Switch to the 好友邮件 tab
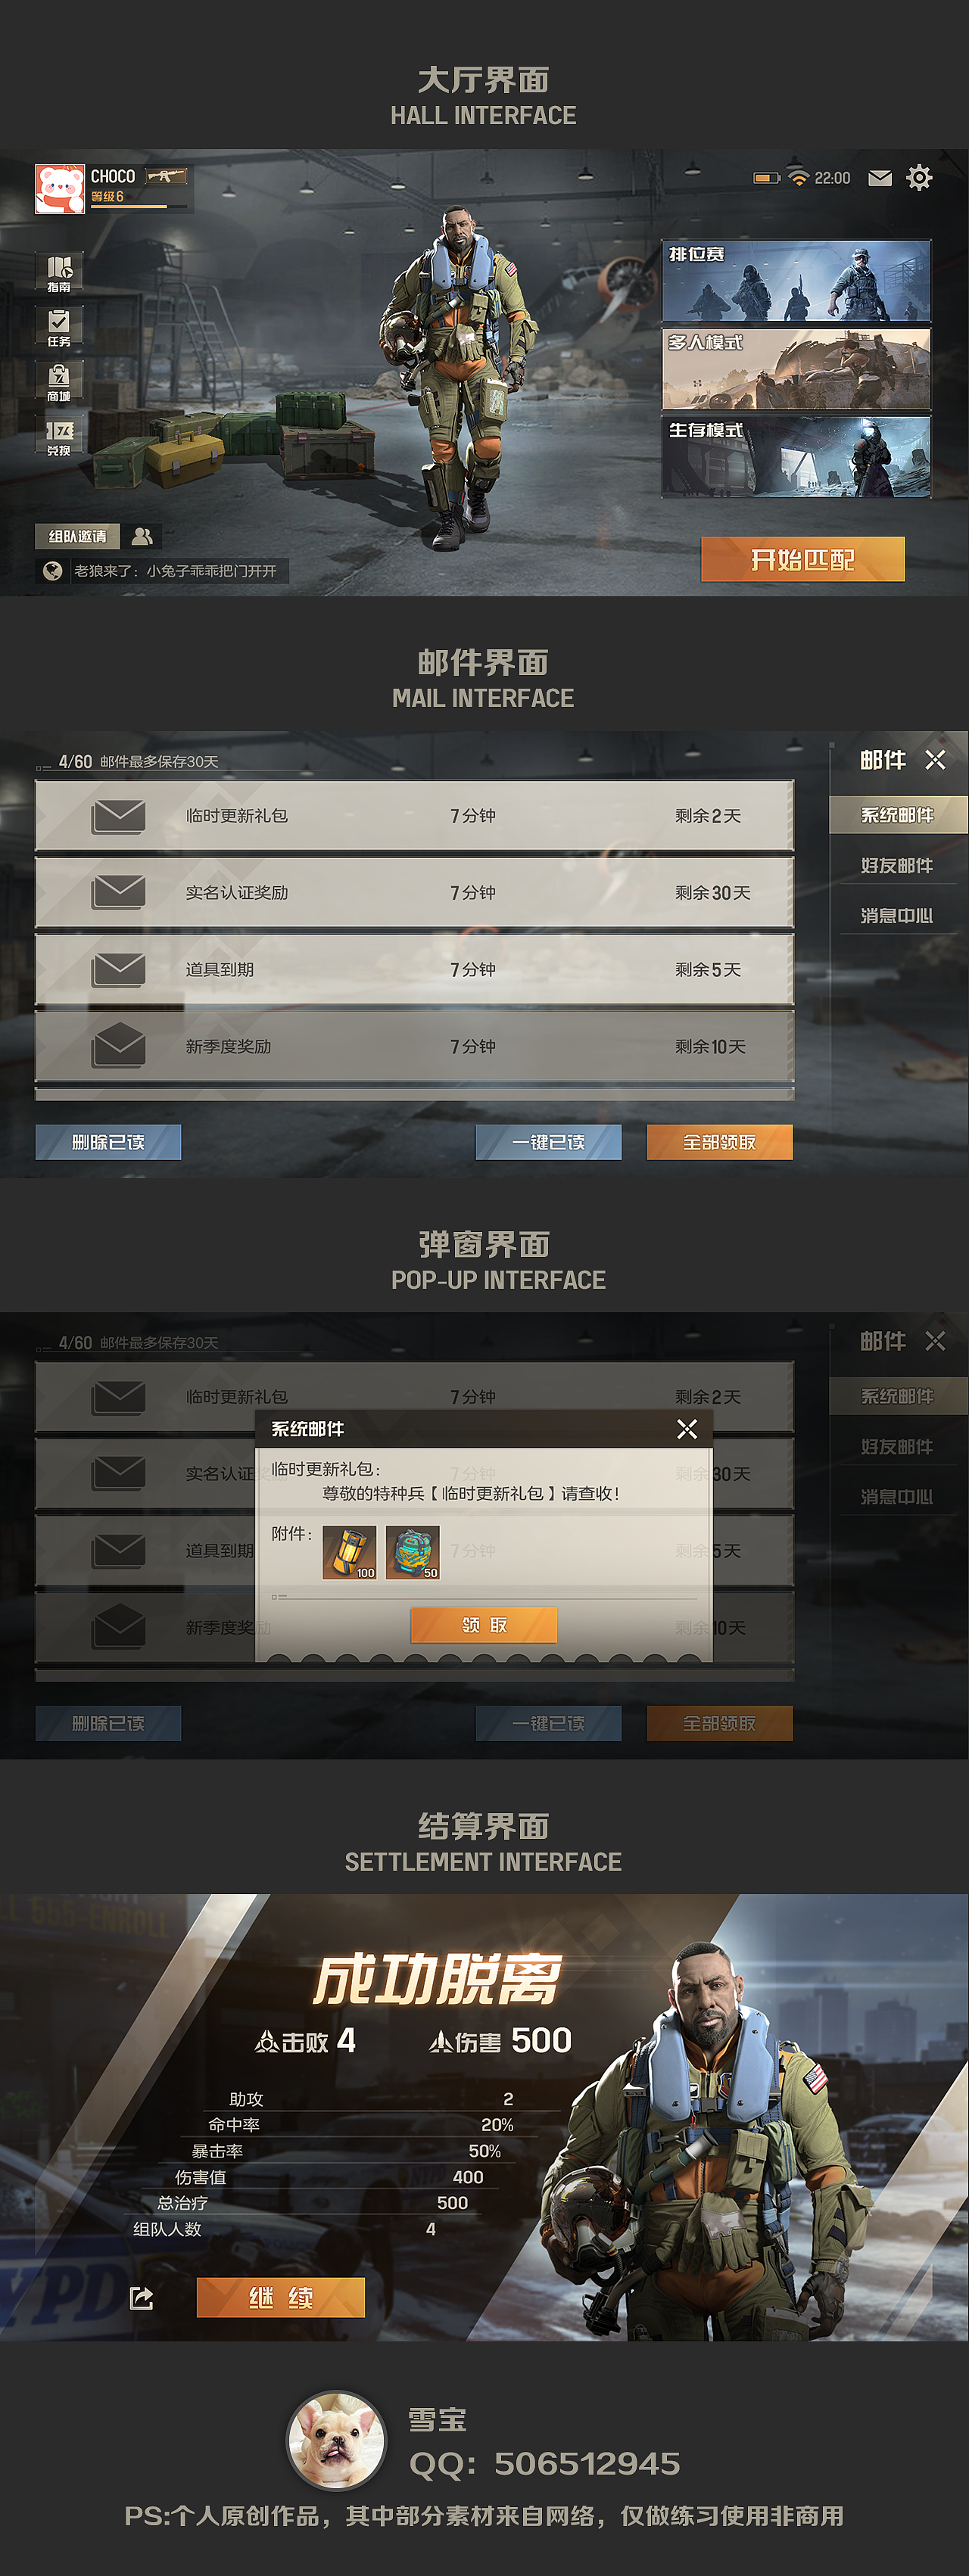Image resolution: width=969 pixels, height=2576 pixels. [897, 865]
